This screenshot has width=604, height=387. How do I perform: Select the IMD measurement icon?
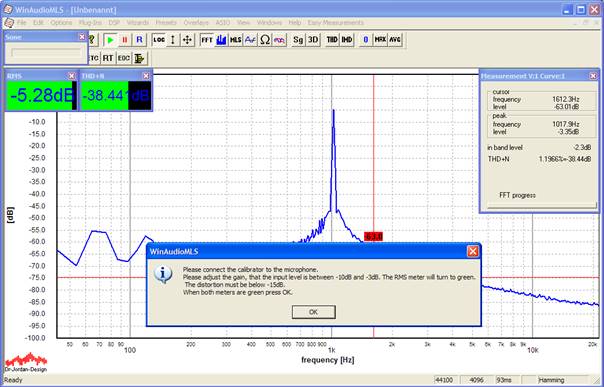point(347,40)
